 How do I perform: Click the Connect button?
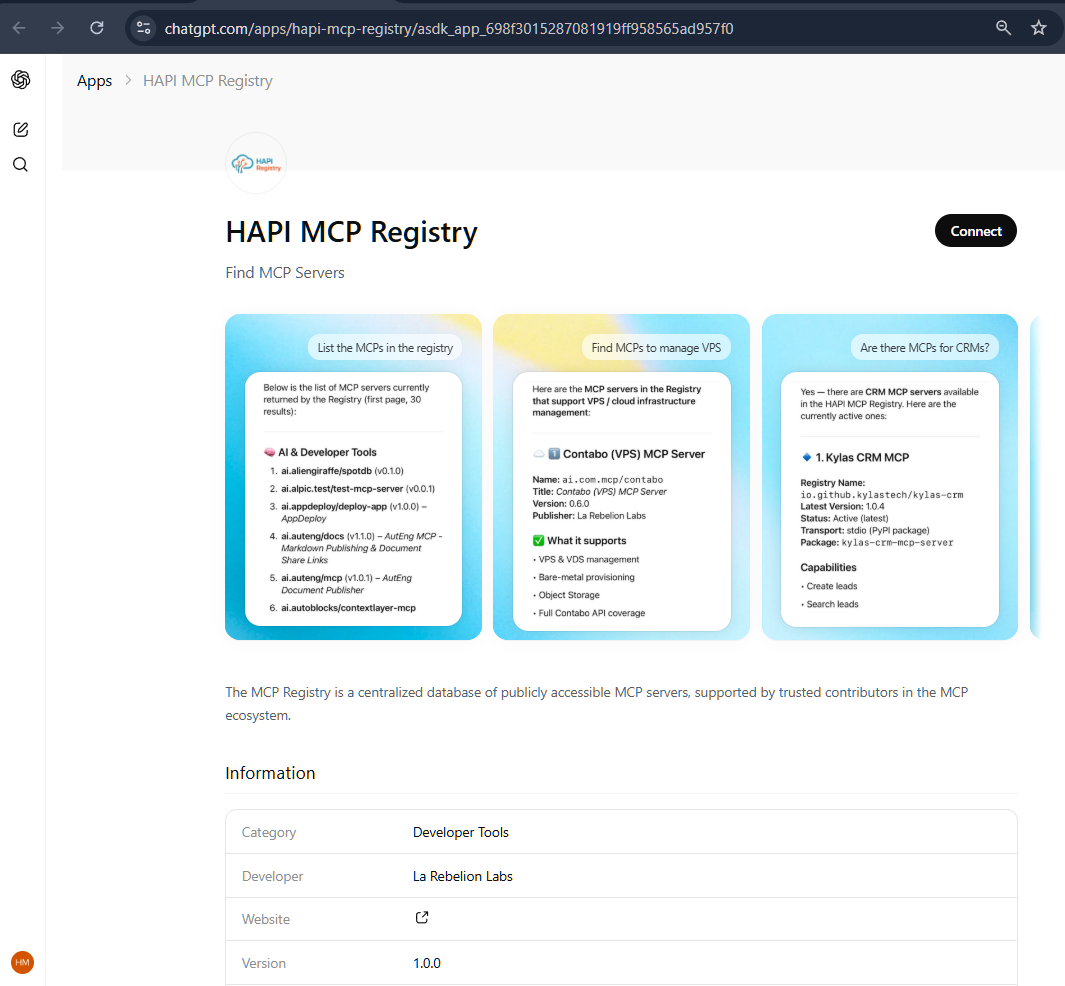(x=975, y=230)
